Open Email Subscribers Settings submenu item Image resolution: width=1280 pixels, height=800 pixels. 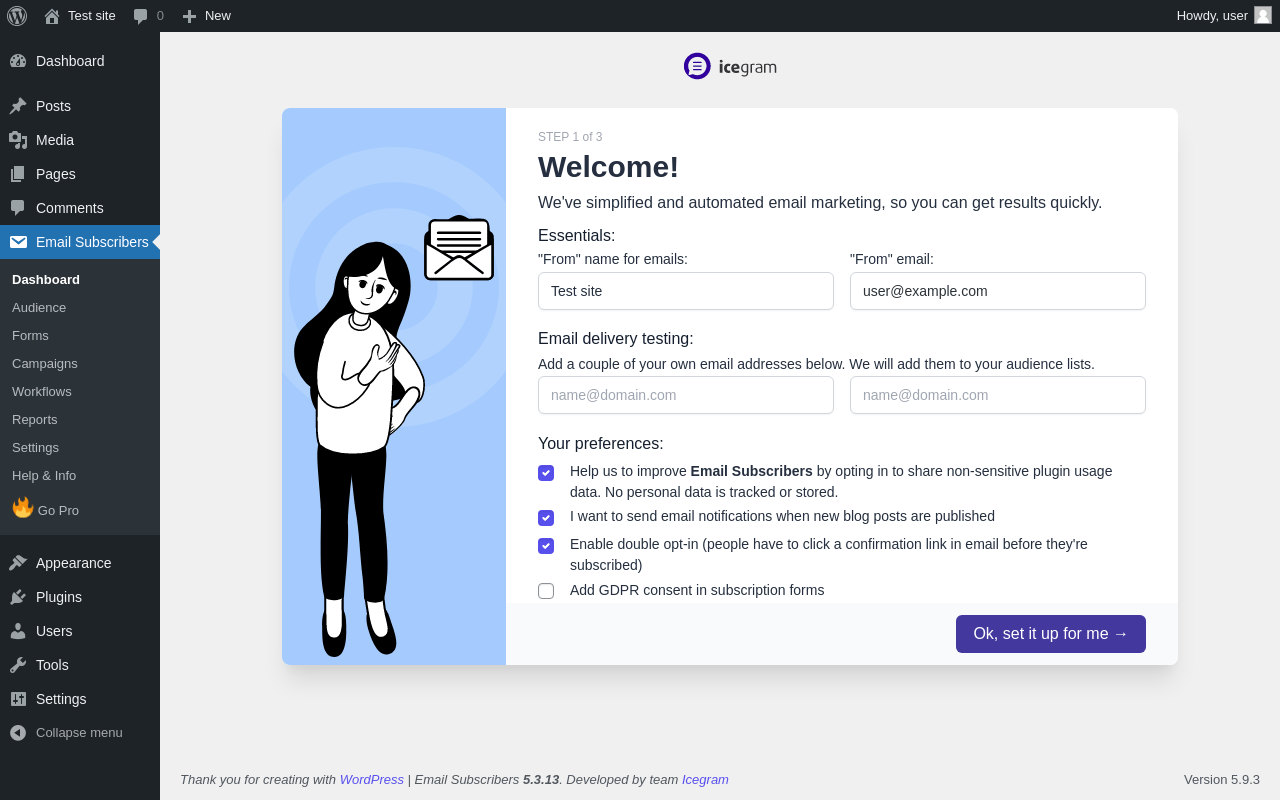coord(35,448)
